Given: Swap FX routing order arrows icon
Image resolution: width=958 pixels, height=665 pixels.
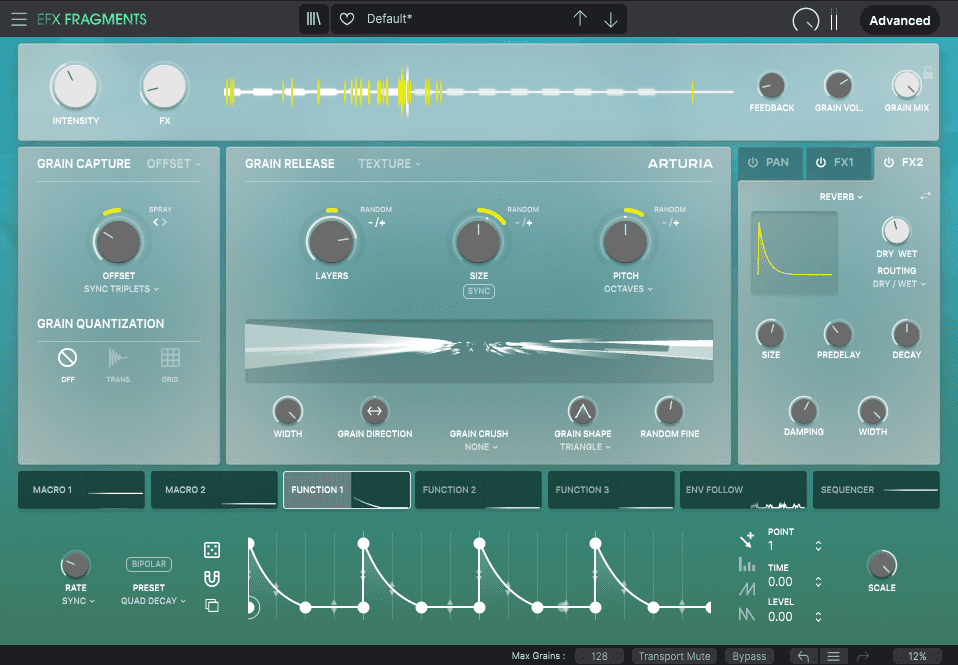Looking at the screenshot, I should tap(926, 196).
